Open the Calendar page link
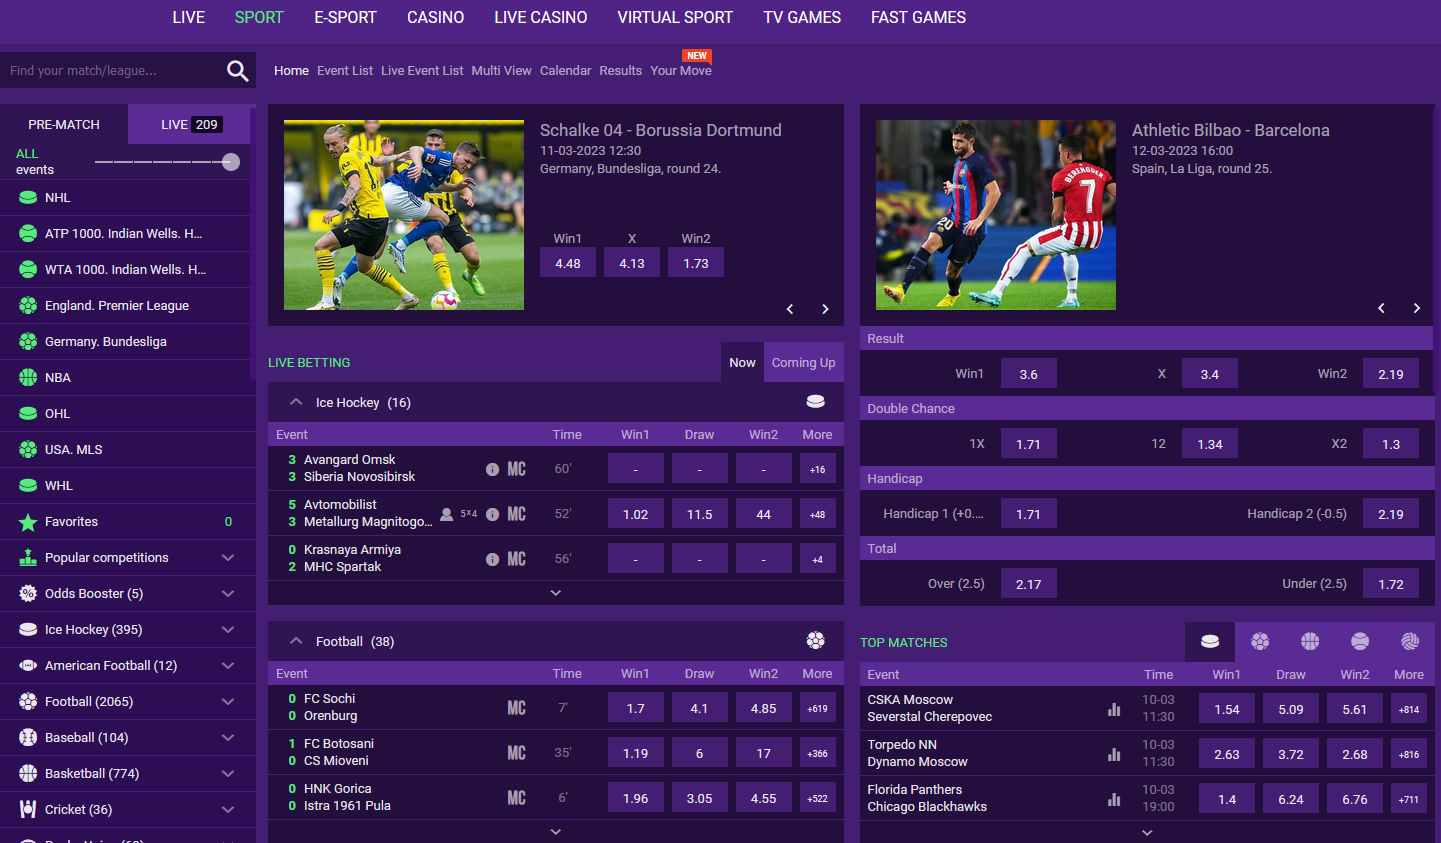This screenshot has width=1441, height=843. (x=566, y=71)
